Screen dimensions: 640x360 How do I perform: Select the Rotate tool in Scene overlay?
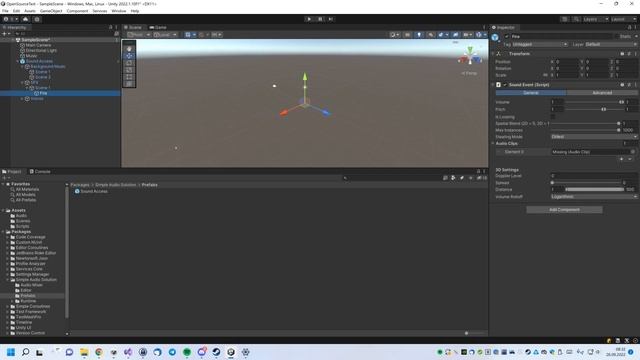[129, 63]
